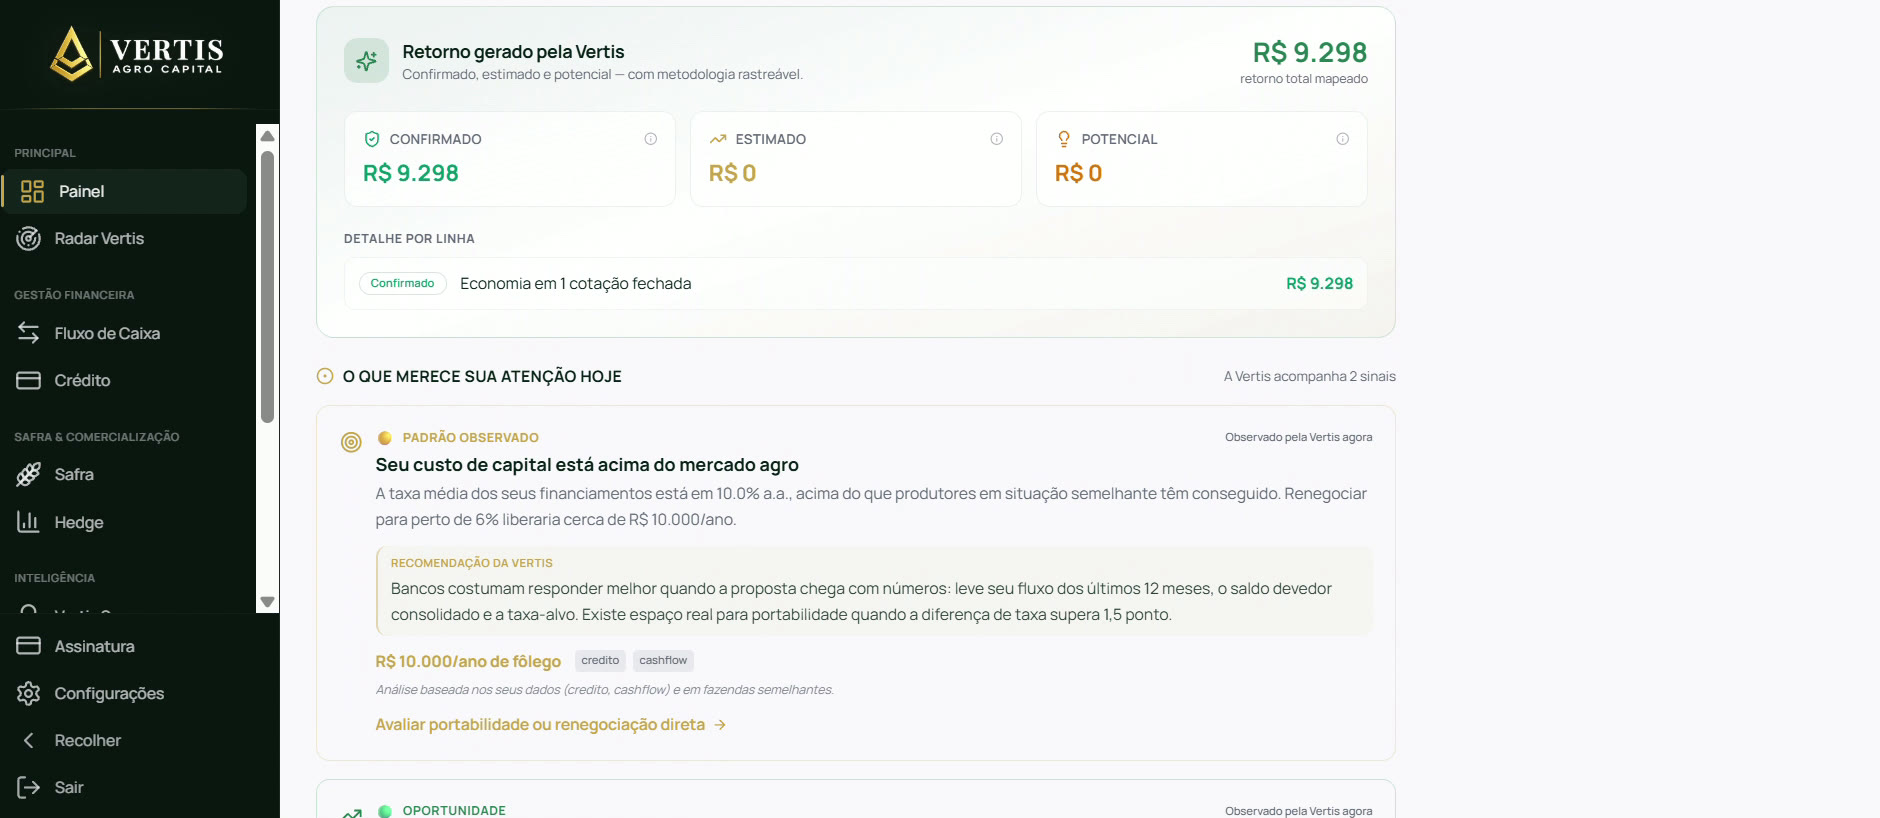Click the Crédito card icon
Viewport: 1880px width, 818px height.
29,380
